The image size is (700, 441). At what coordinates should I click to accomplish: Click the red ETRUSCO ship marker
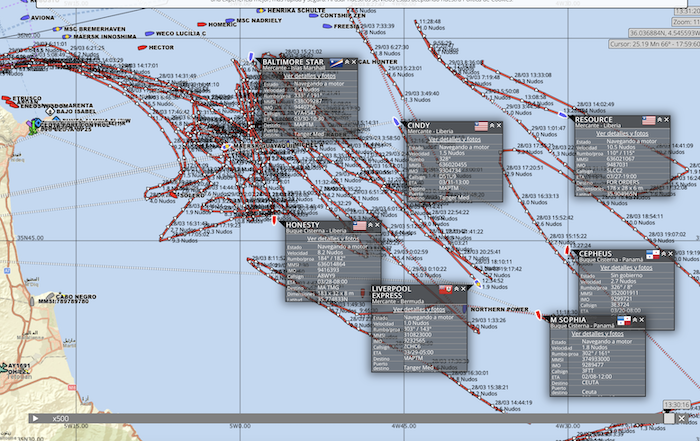(x=6, y=98)
